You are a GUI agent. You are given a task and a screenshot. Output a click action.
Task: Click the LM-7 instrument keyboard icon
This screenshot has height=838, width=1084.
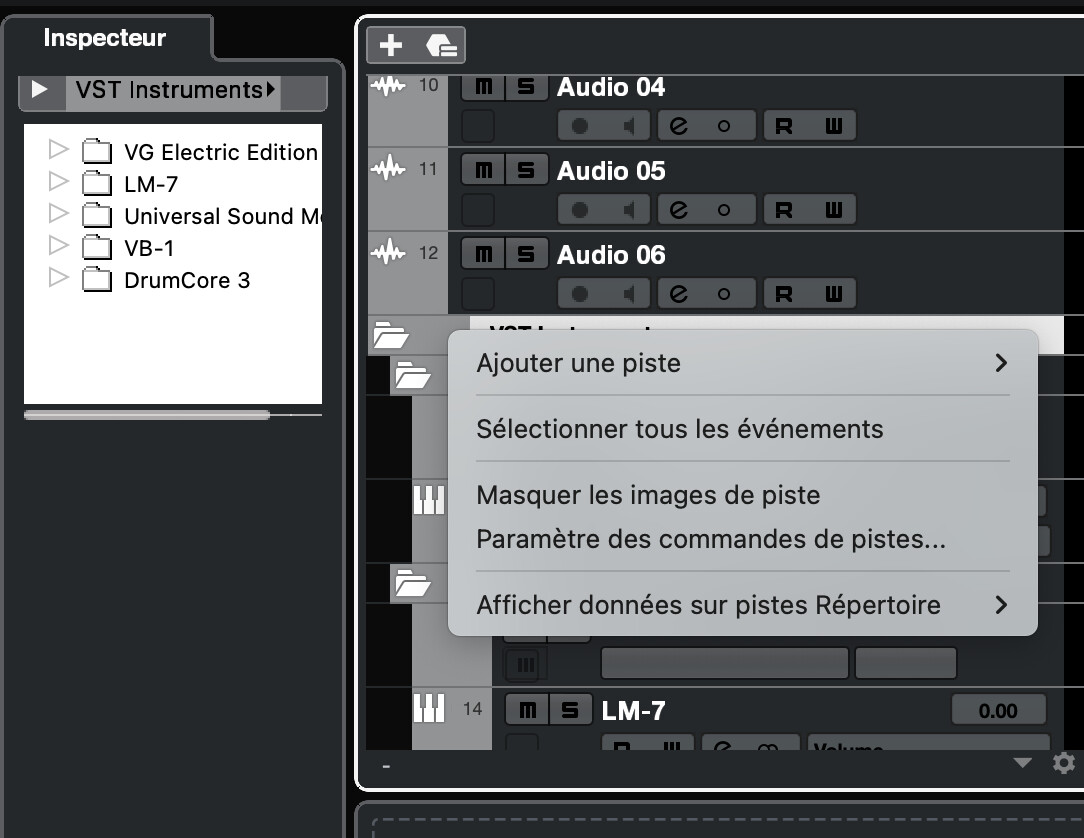click(x=429, y=710)
